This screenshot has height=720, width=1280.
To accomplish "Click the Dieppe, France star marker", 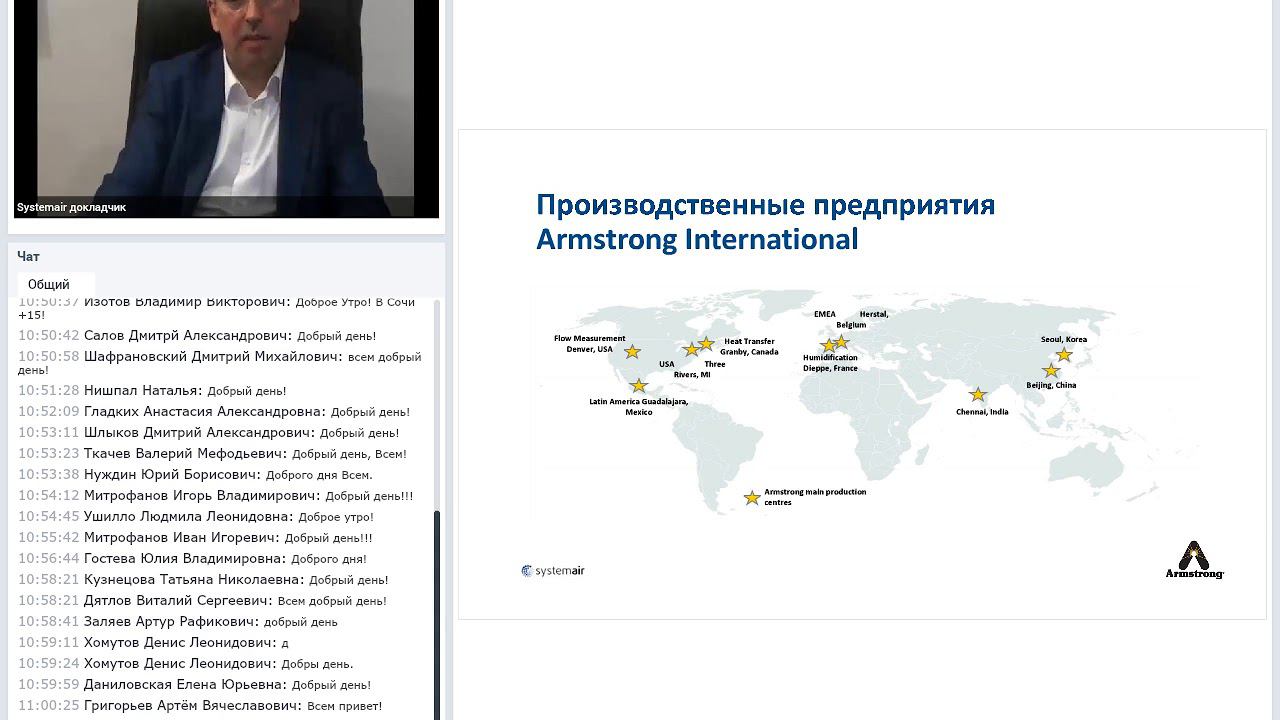I will (828, 346).
